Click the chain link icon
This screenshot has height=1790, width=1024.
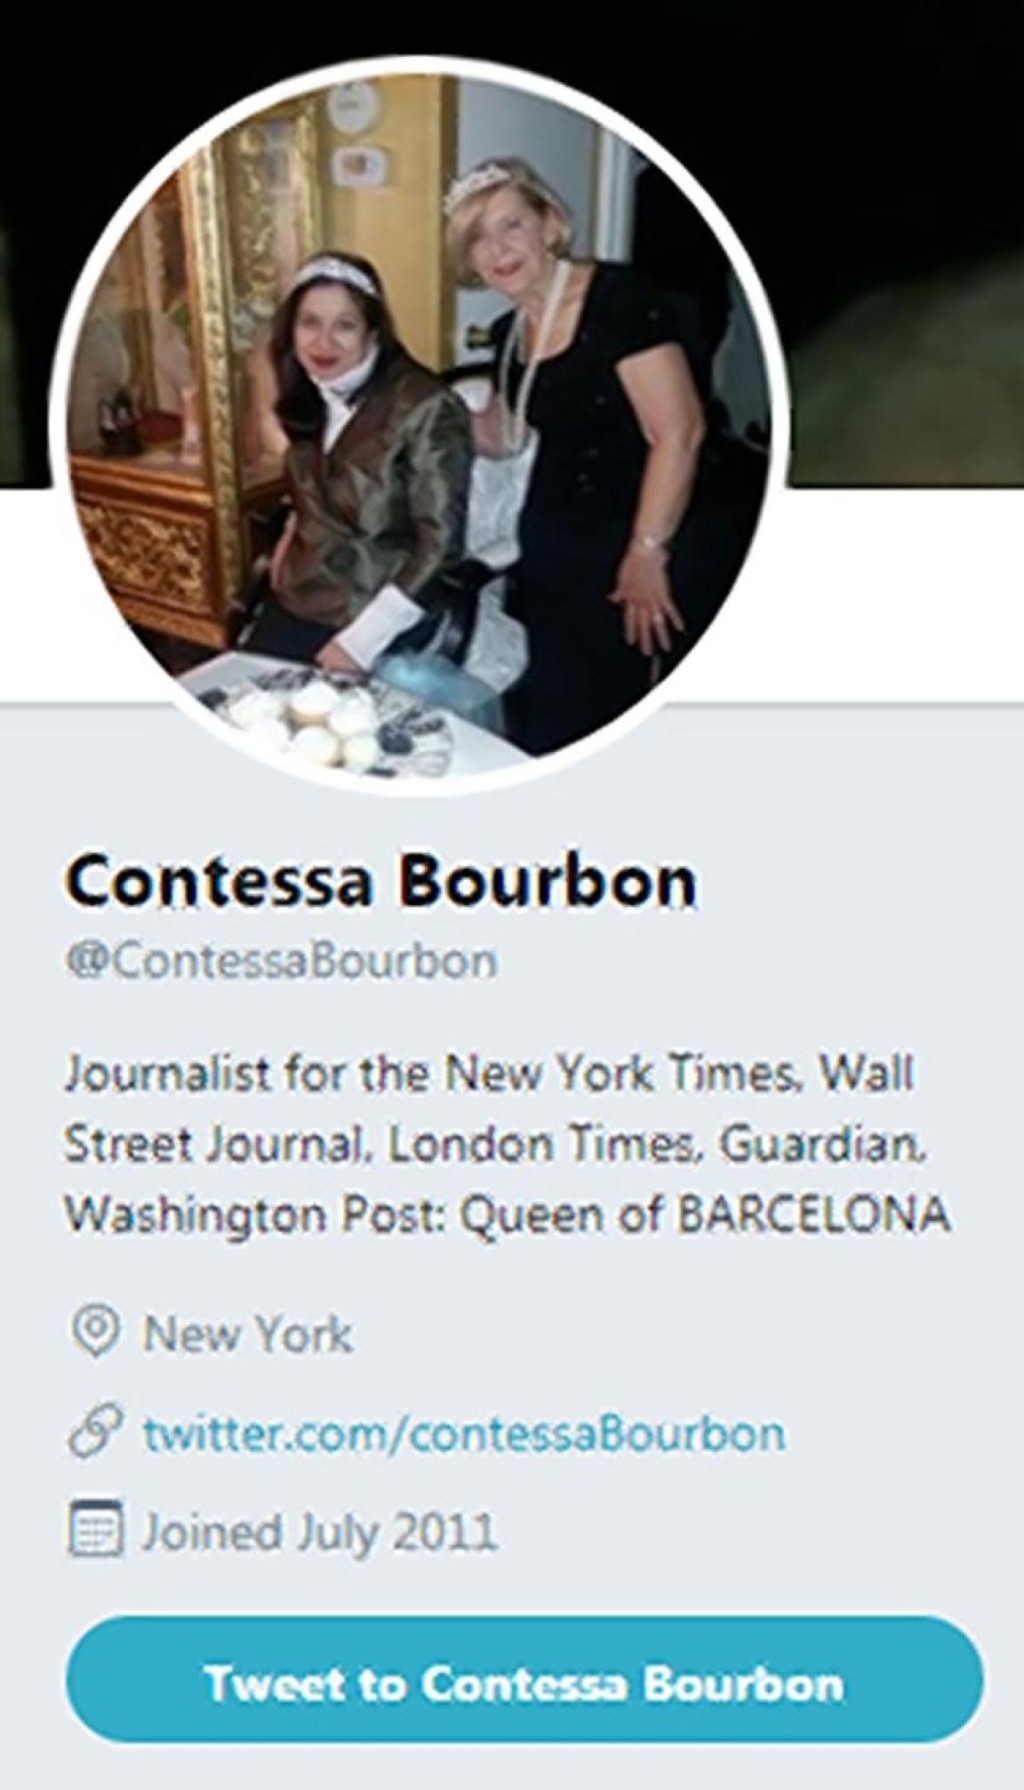click(x=96, y=1432)
